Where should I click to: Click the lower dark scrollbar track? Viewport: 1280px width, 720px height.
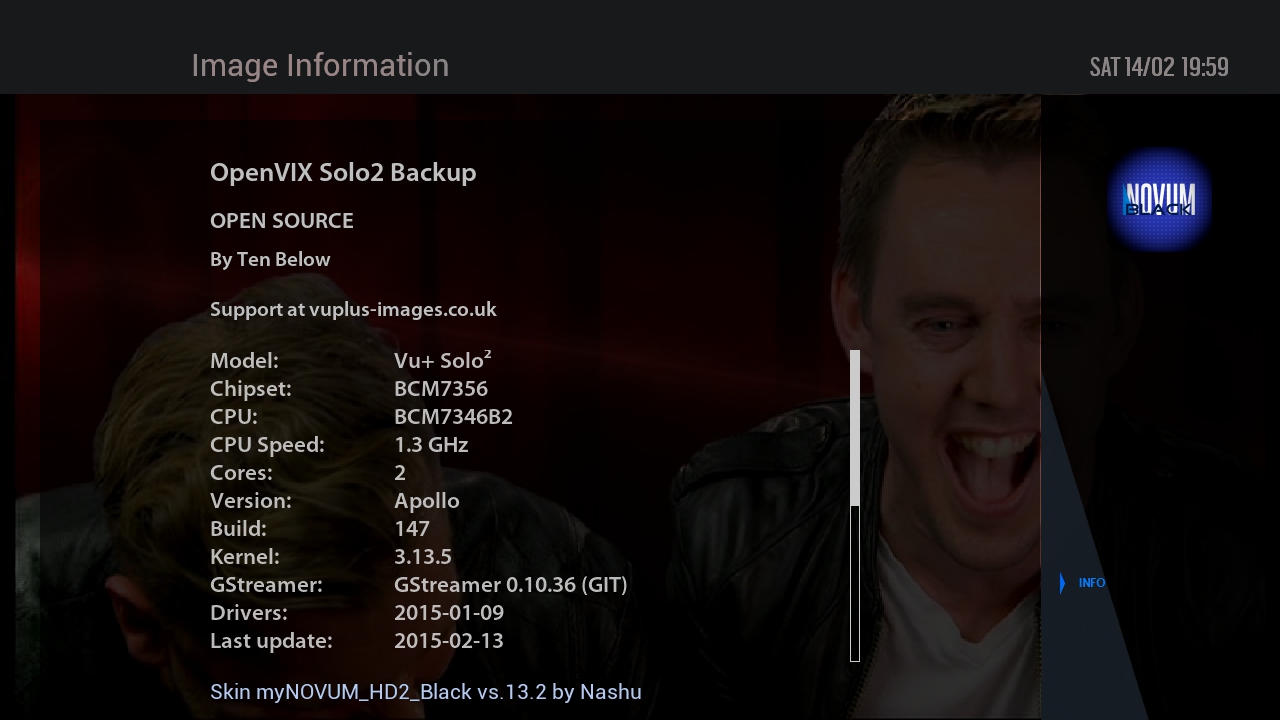click(x=855, y=583)
